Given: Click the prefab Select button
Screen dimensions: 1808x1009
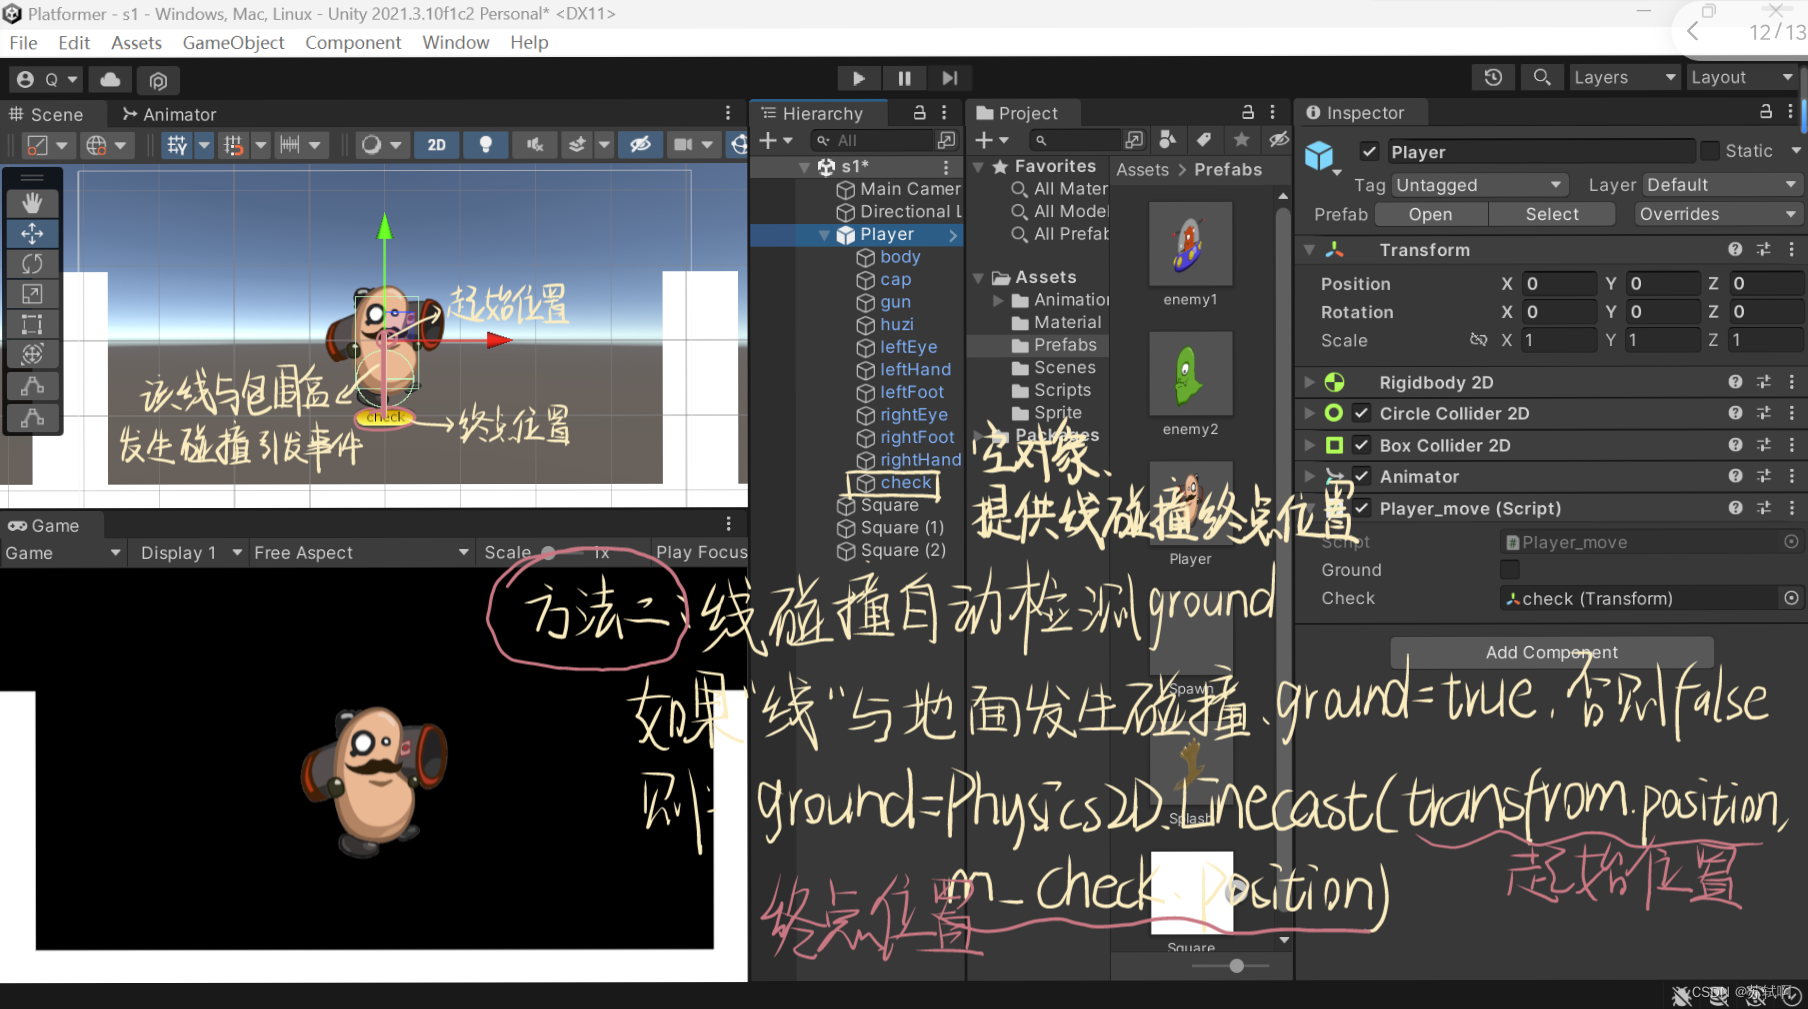Looking at the screenshot, I should [1552, 214].
